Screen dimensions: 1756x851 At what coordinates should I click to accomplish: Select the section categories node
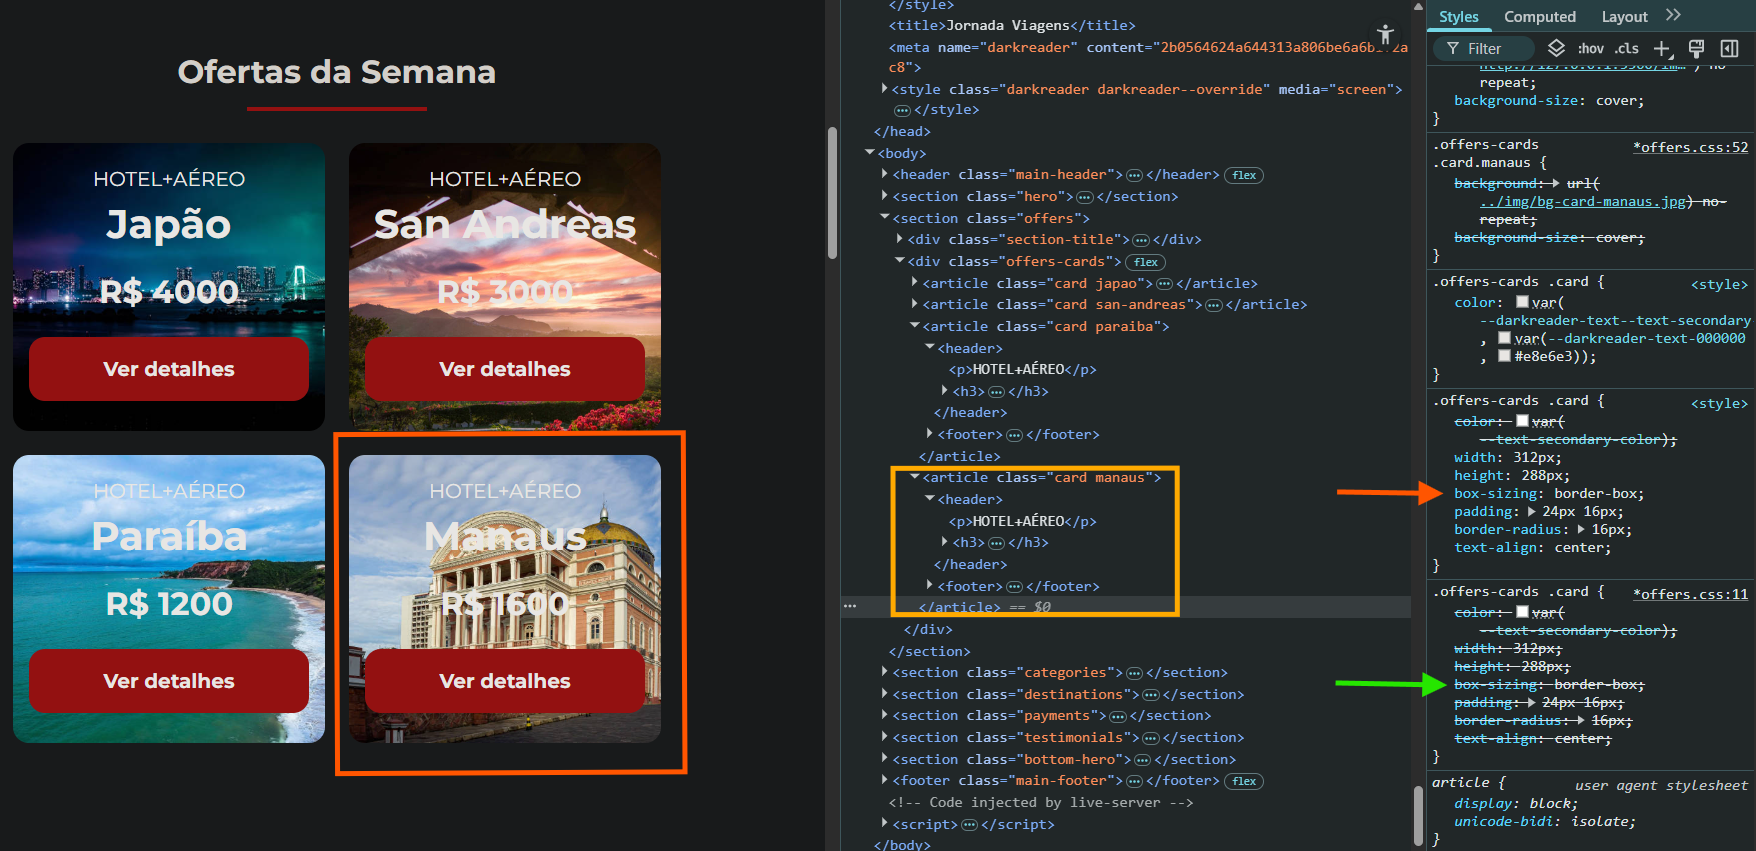tap(1060, 673)
